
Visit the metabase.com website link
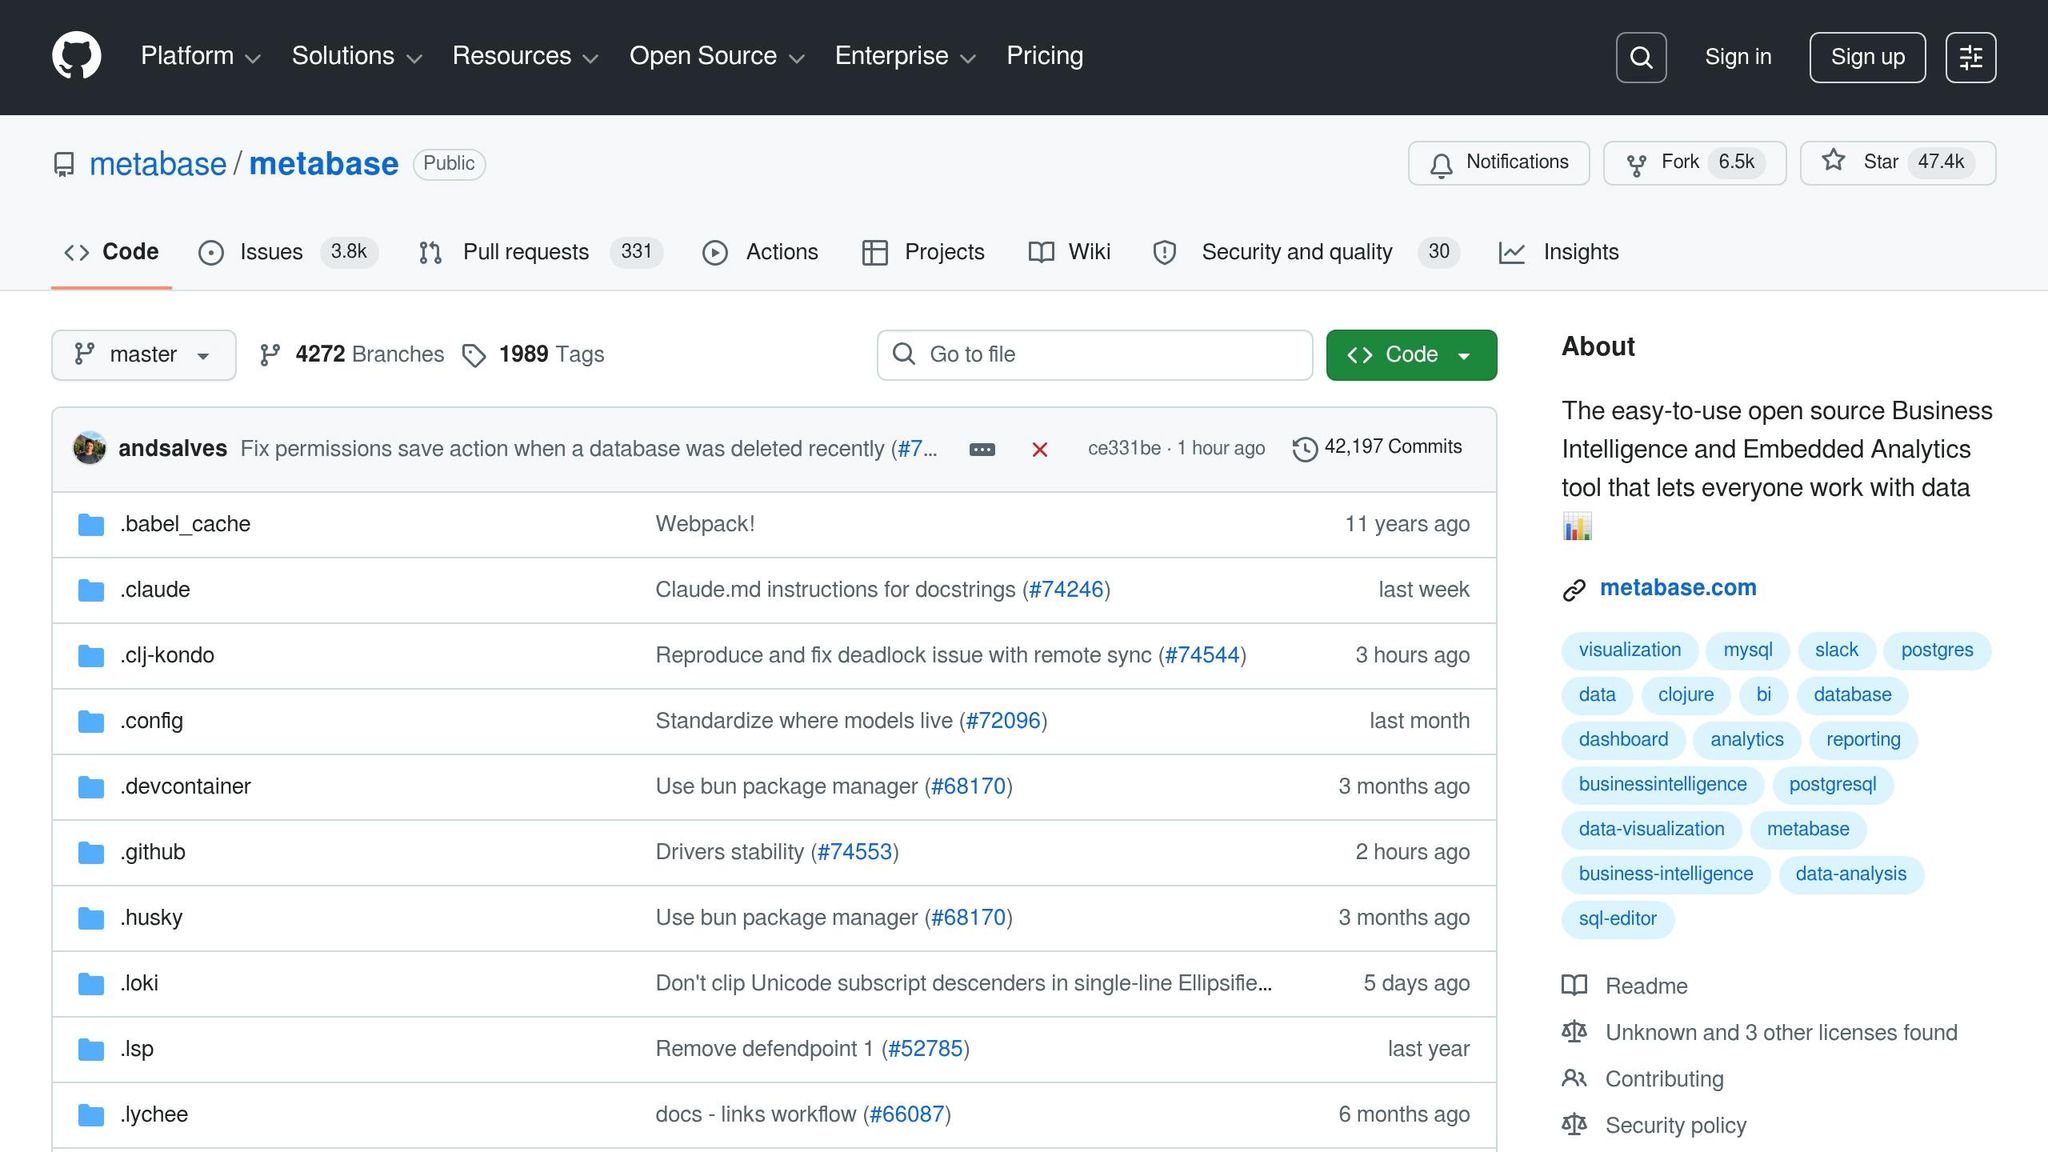(x=1678, y=588)
